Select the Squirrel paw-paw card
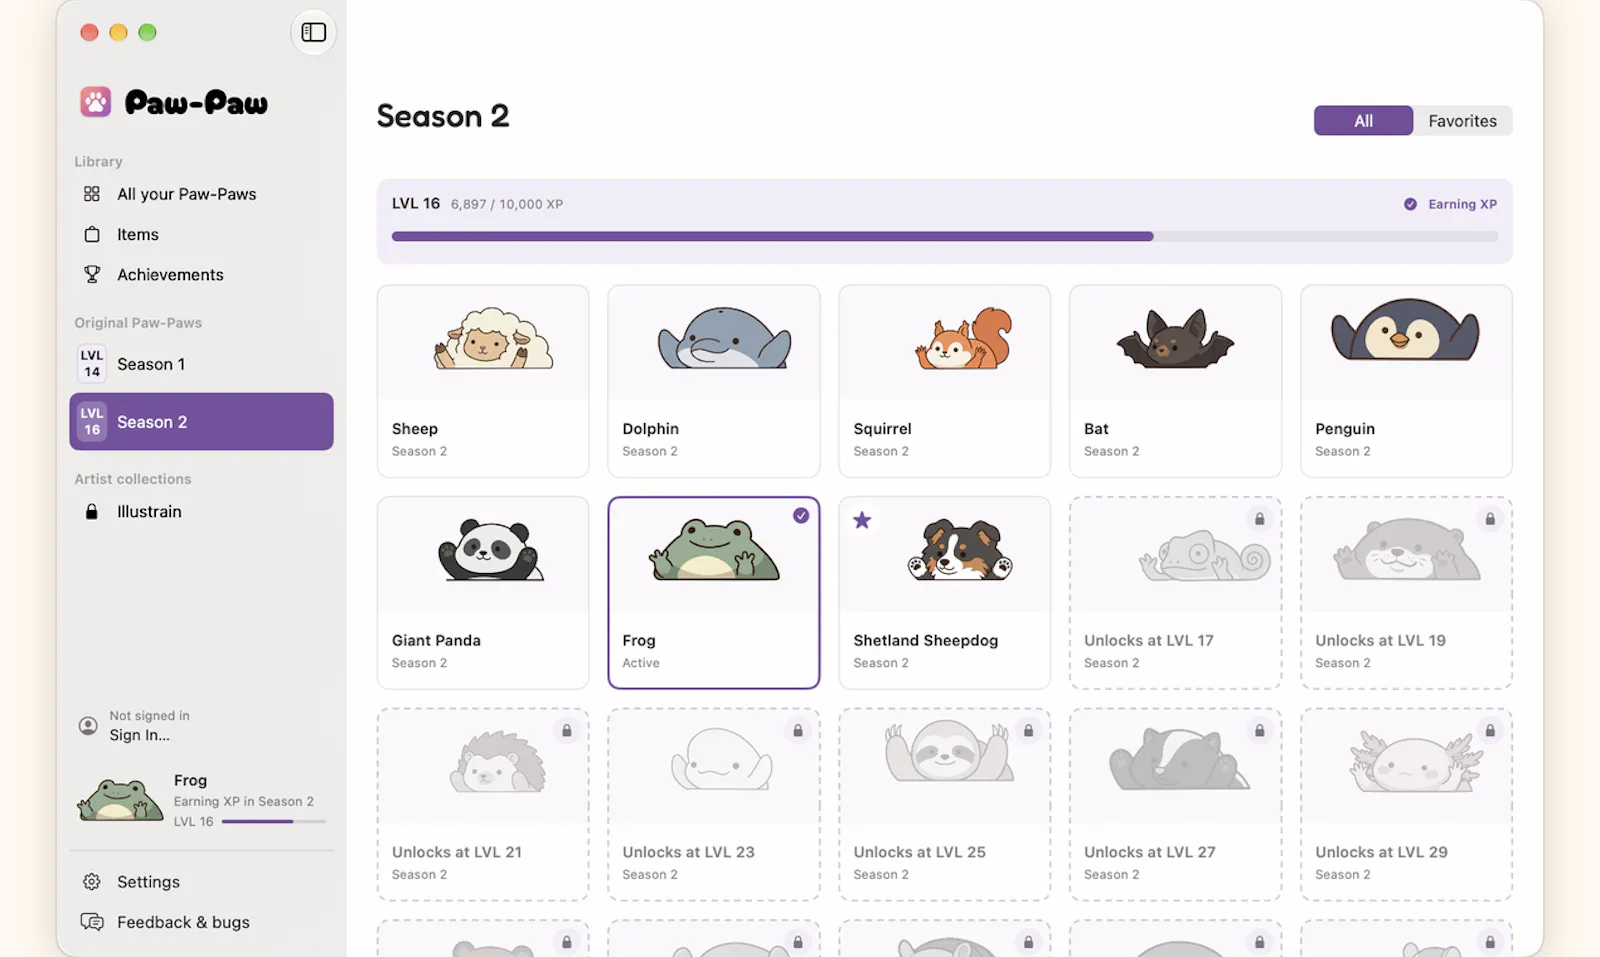 (945, 381)
